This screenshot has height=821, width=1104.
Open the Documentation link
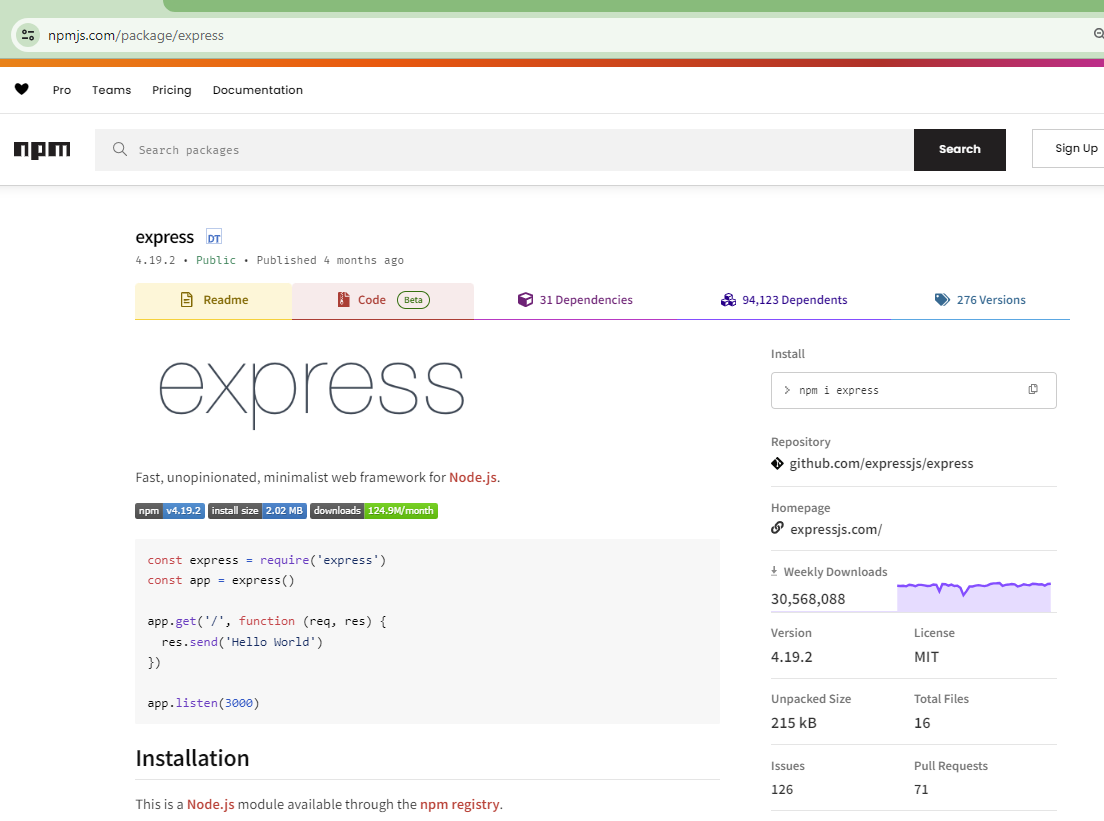click(258, 90)
